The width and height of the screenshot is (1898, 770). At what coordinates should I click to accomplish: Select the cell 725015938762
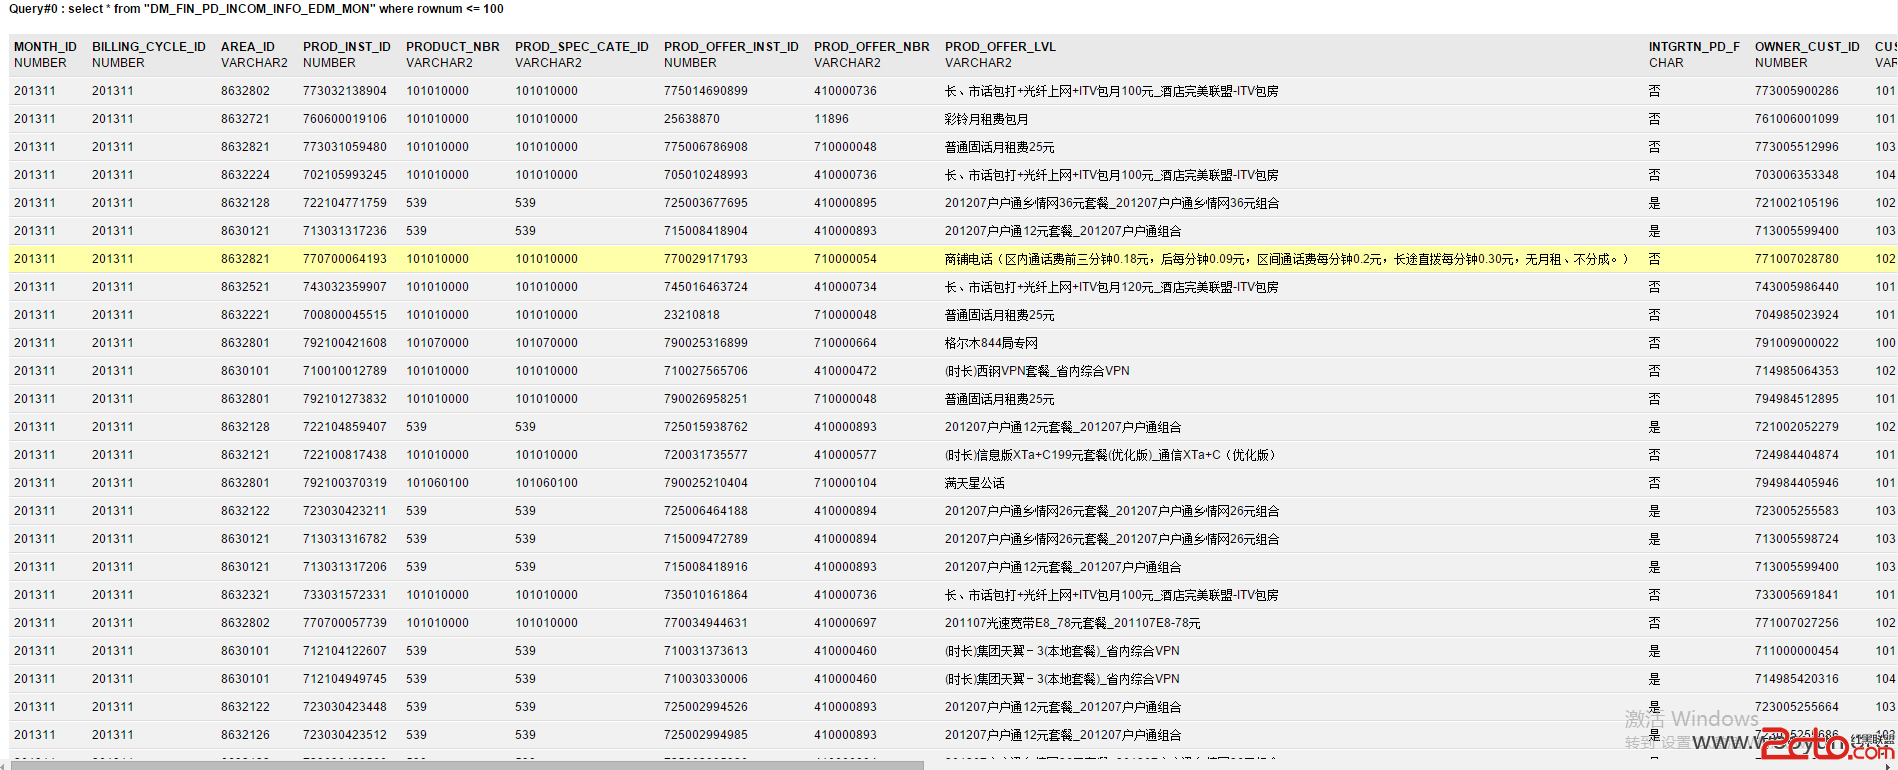click(706, 427)
